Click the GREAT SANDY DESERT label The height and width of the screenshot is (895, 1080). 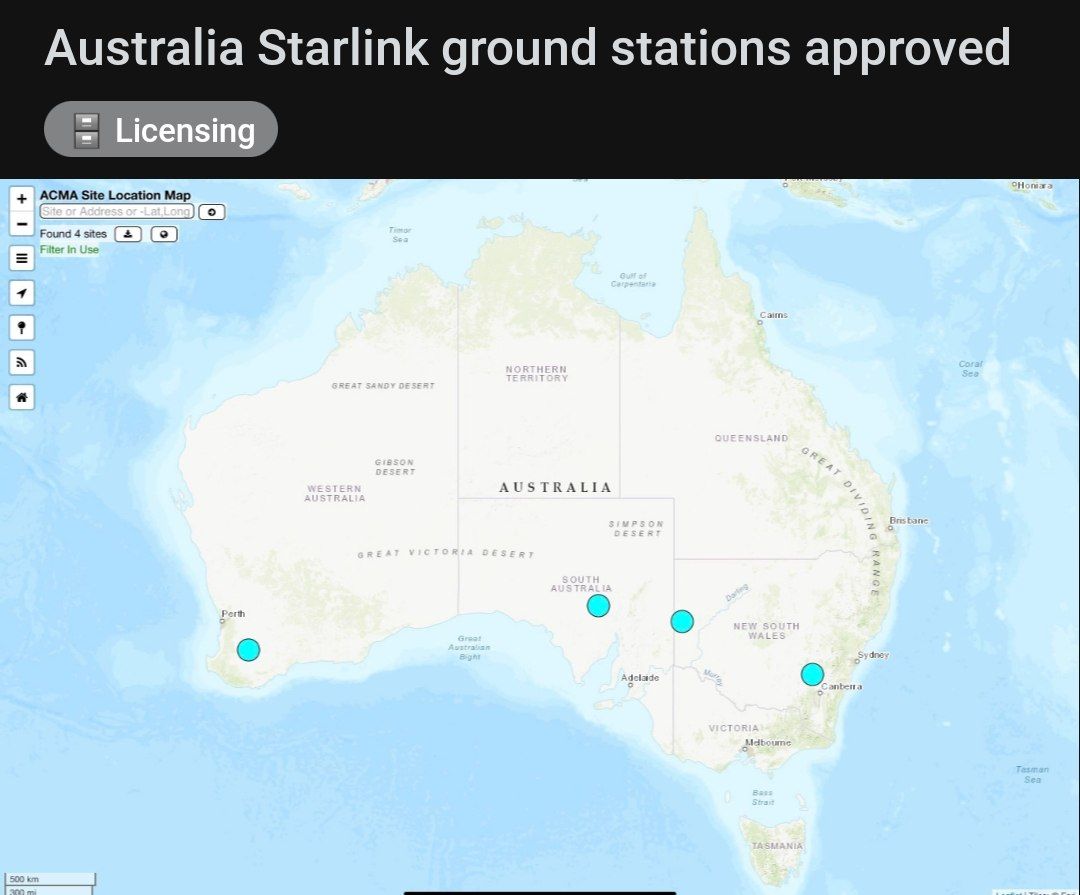[383, 386]
